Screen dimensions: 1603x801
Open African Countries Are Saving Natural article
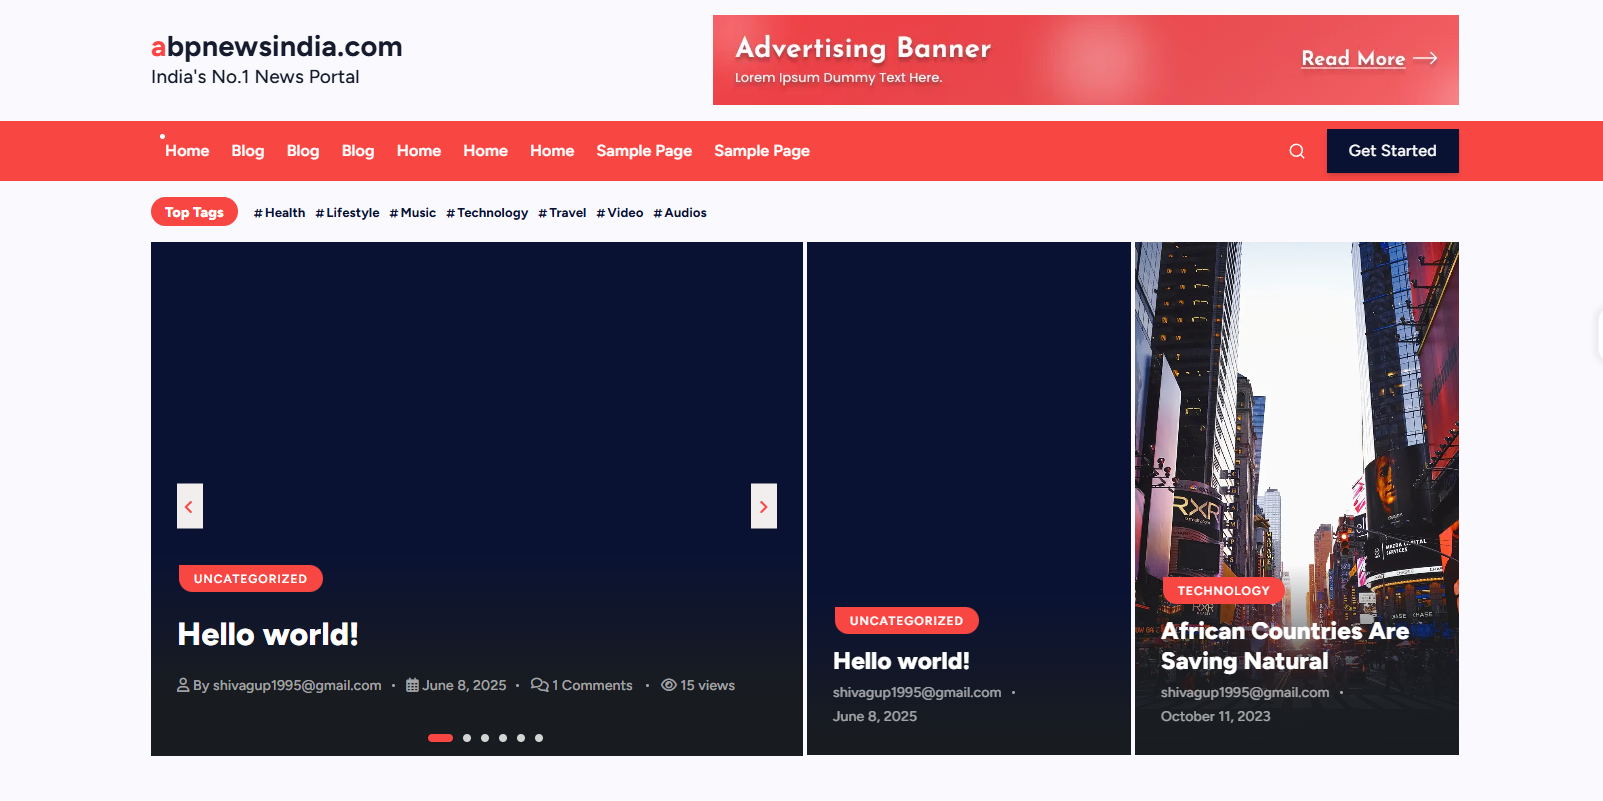point(1285,646)
